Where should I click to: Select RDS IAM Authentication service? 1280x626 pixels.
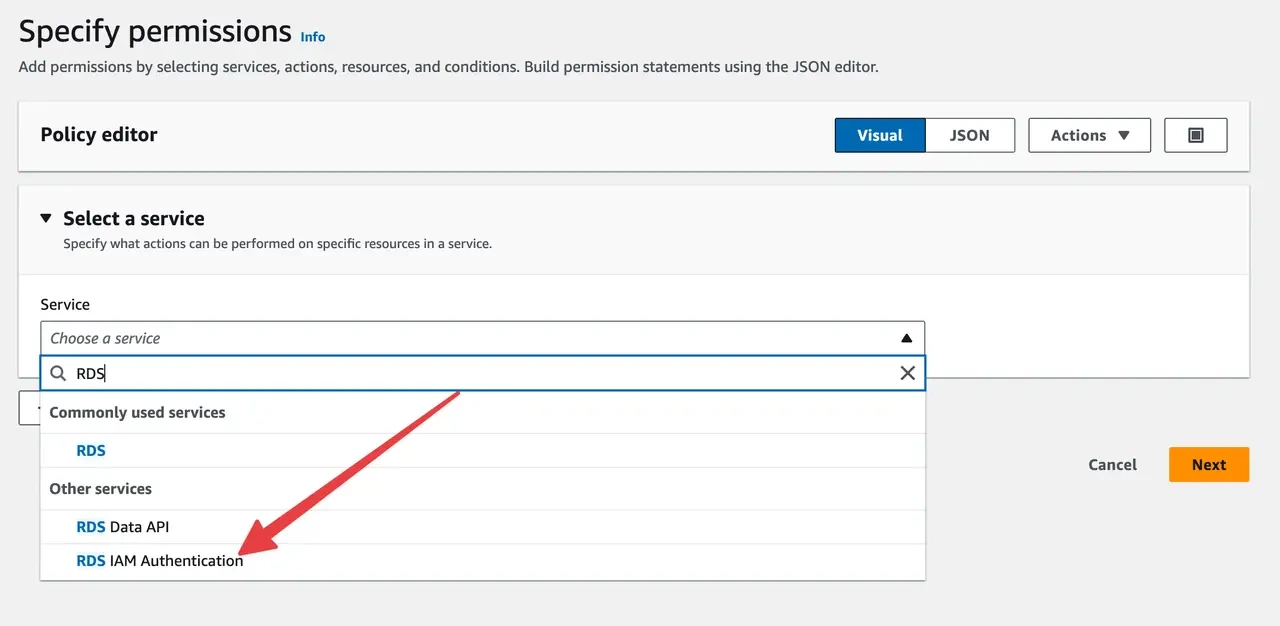tap(159, 560)
